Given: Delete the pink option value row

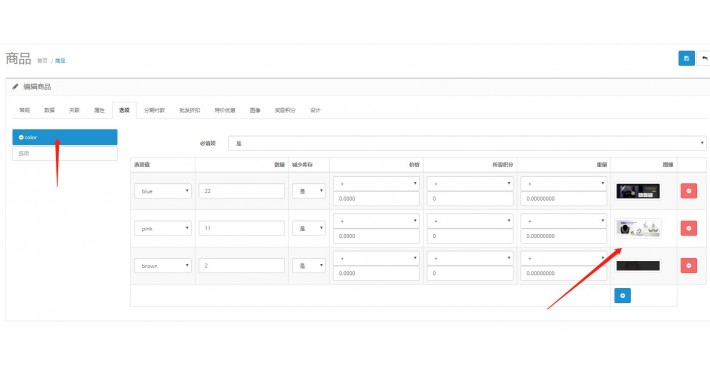Looking at the screenshot, I should pyautogui.click(x=689, y=228).
